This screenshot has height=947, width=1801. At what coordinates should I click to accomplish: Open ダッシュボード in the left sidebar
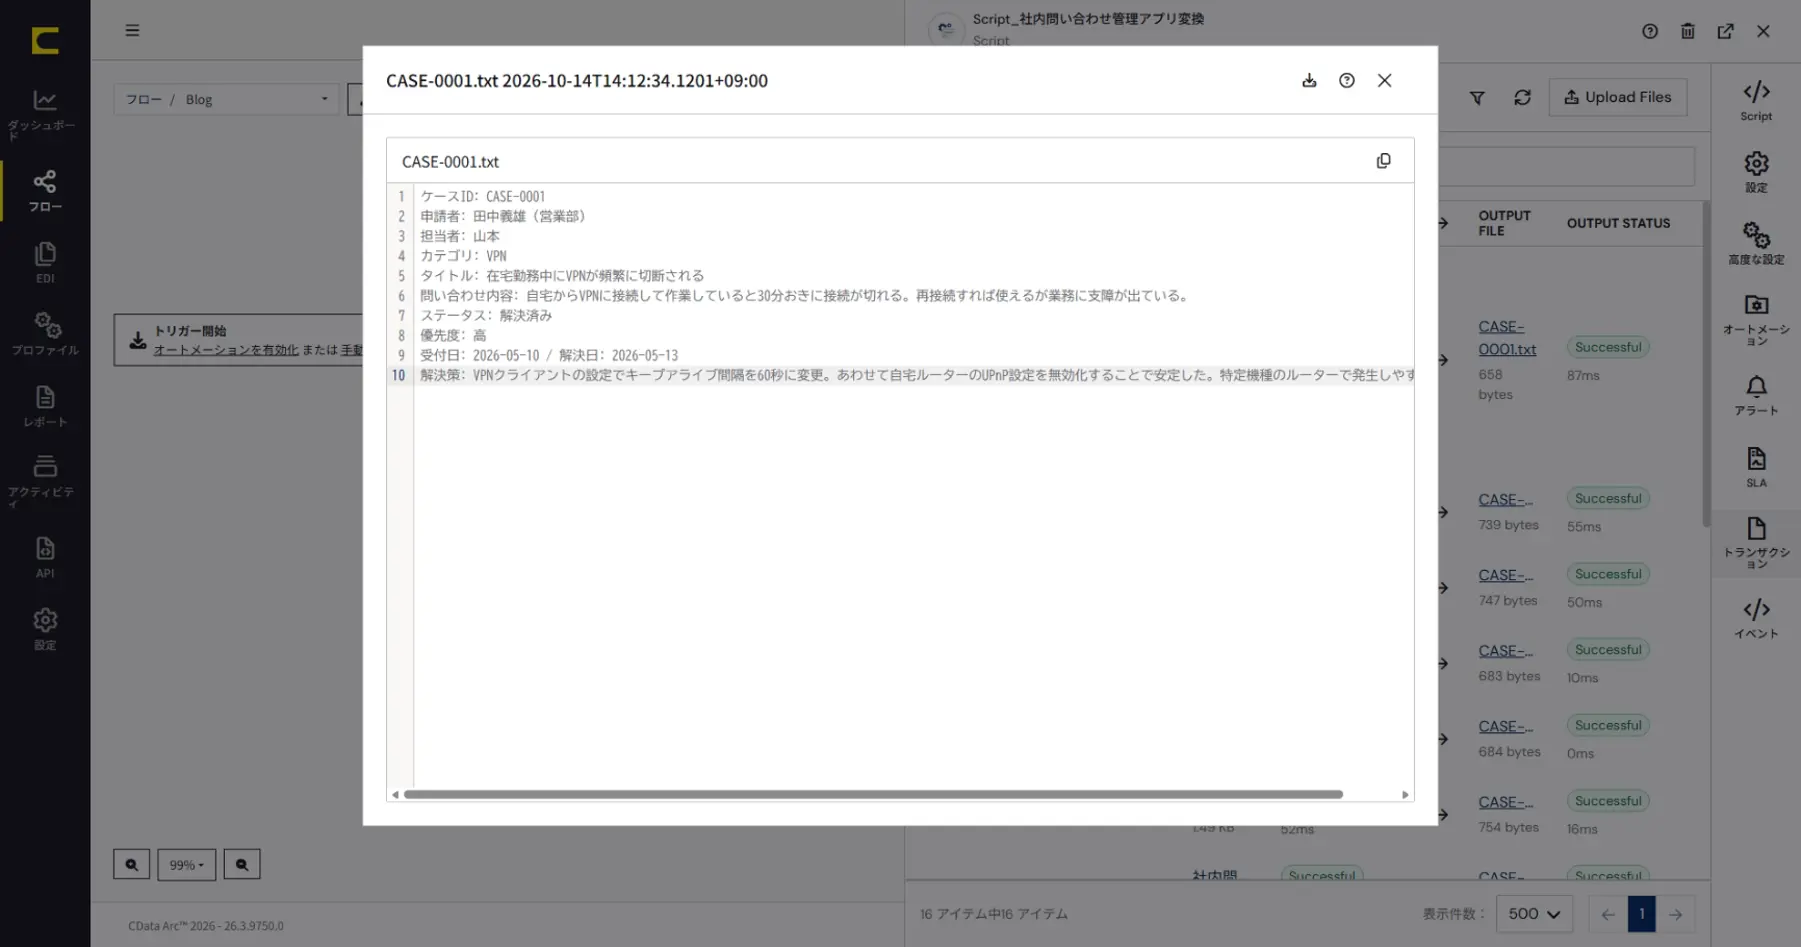tap(44, 113)
